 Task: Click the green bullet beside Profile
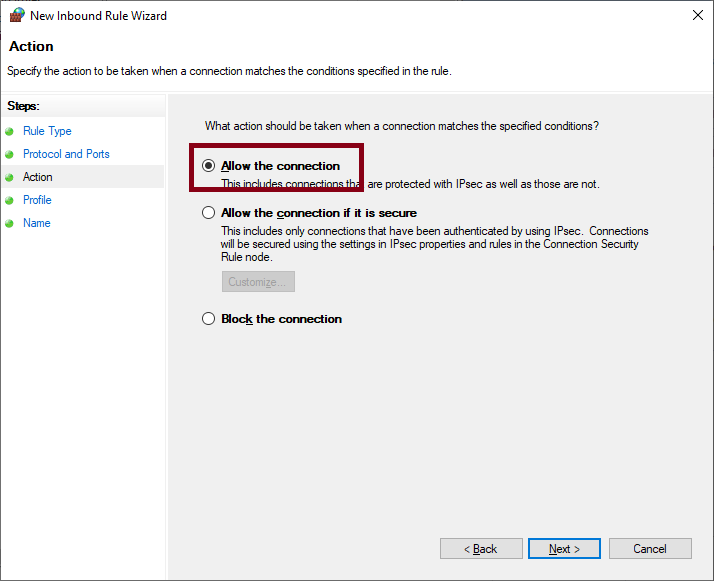pos(9,200)
